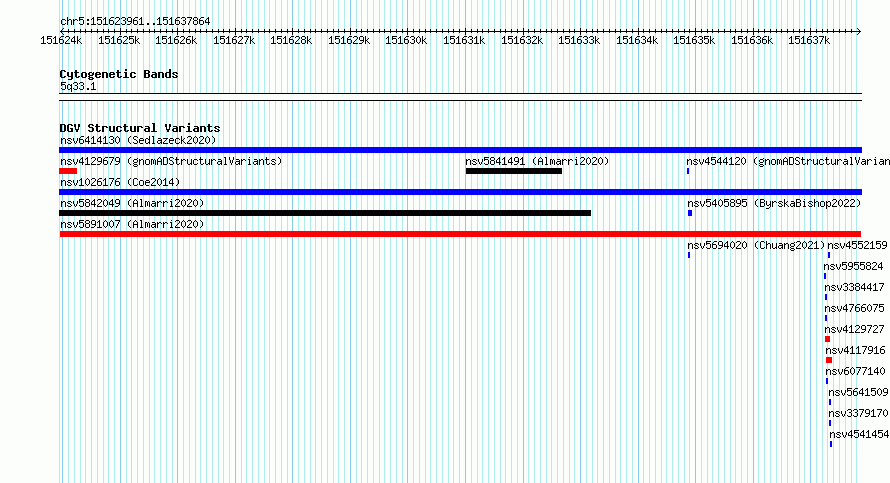This screenshot has width=890, height=483.
Task: Open the nsv4117916 variant label
Action: tap(855, 350)
